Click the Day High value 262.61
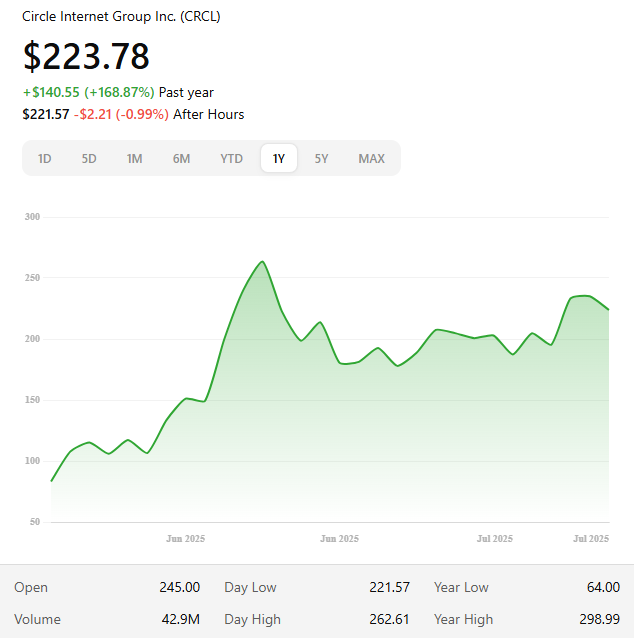Image resolution: width=634 pixels, height=638 pixels. (389, 619)
